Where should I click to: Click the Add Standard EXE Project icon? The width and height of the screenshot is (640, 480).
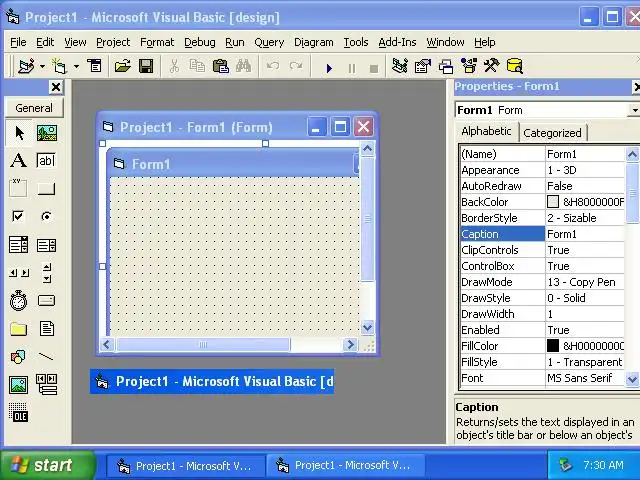point(26,66)
